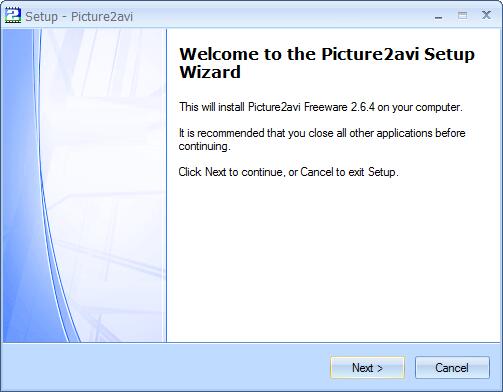Screen dimensions: 503x392
Task: Click the 'Click Next to continue' instruction line
Action: coord(288,172)
